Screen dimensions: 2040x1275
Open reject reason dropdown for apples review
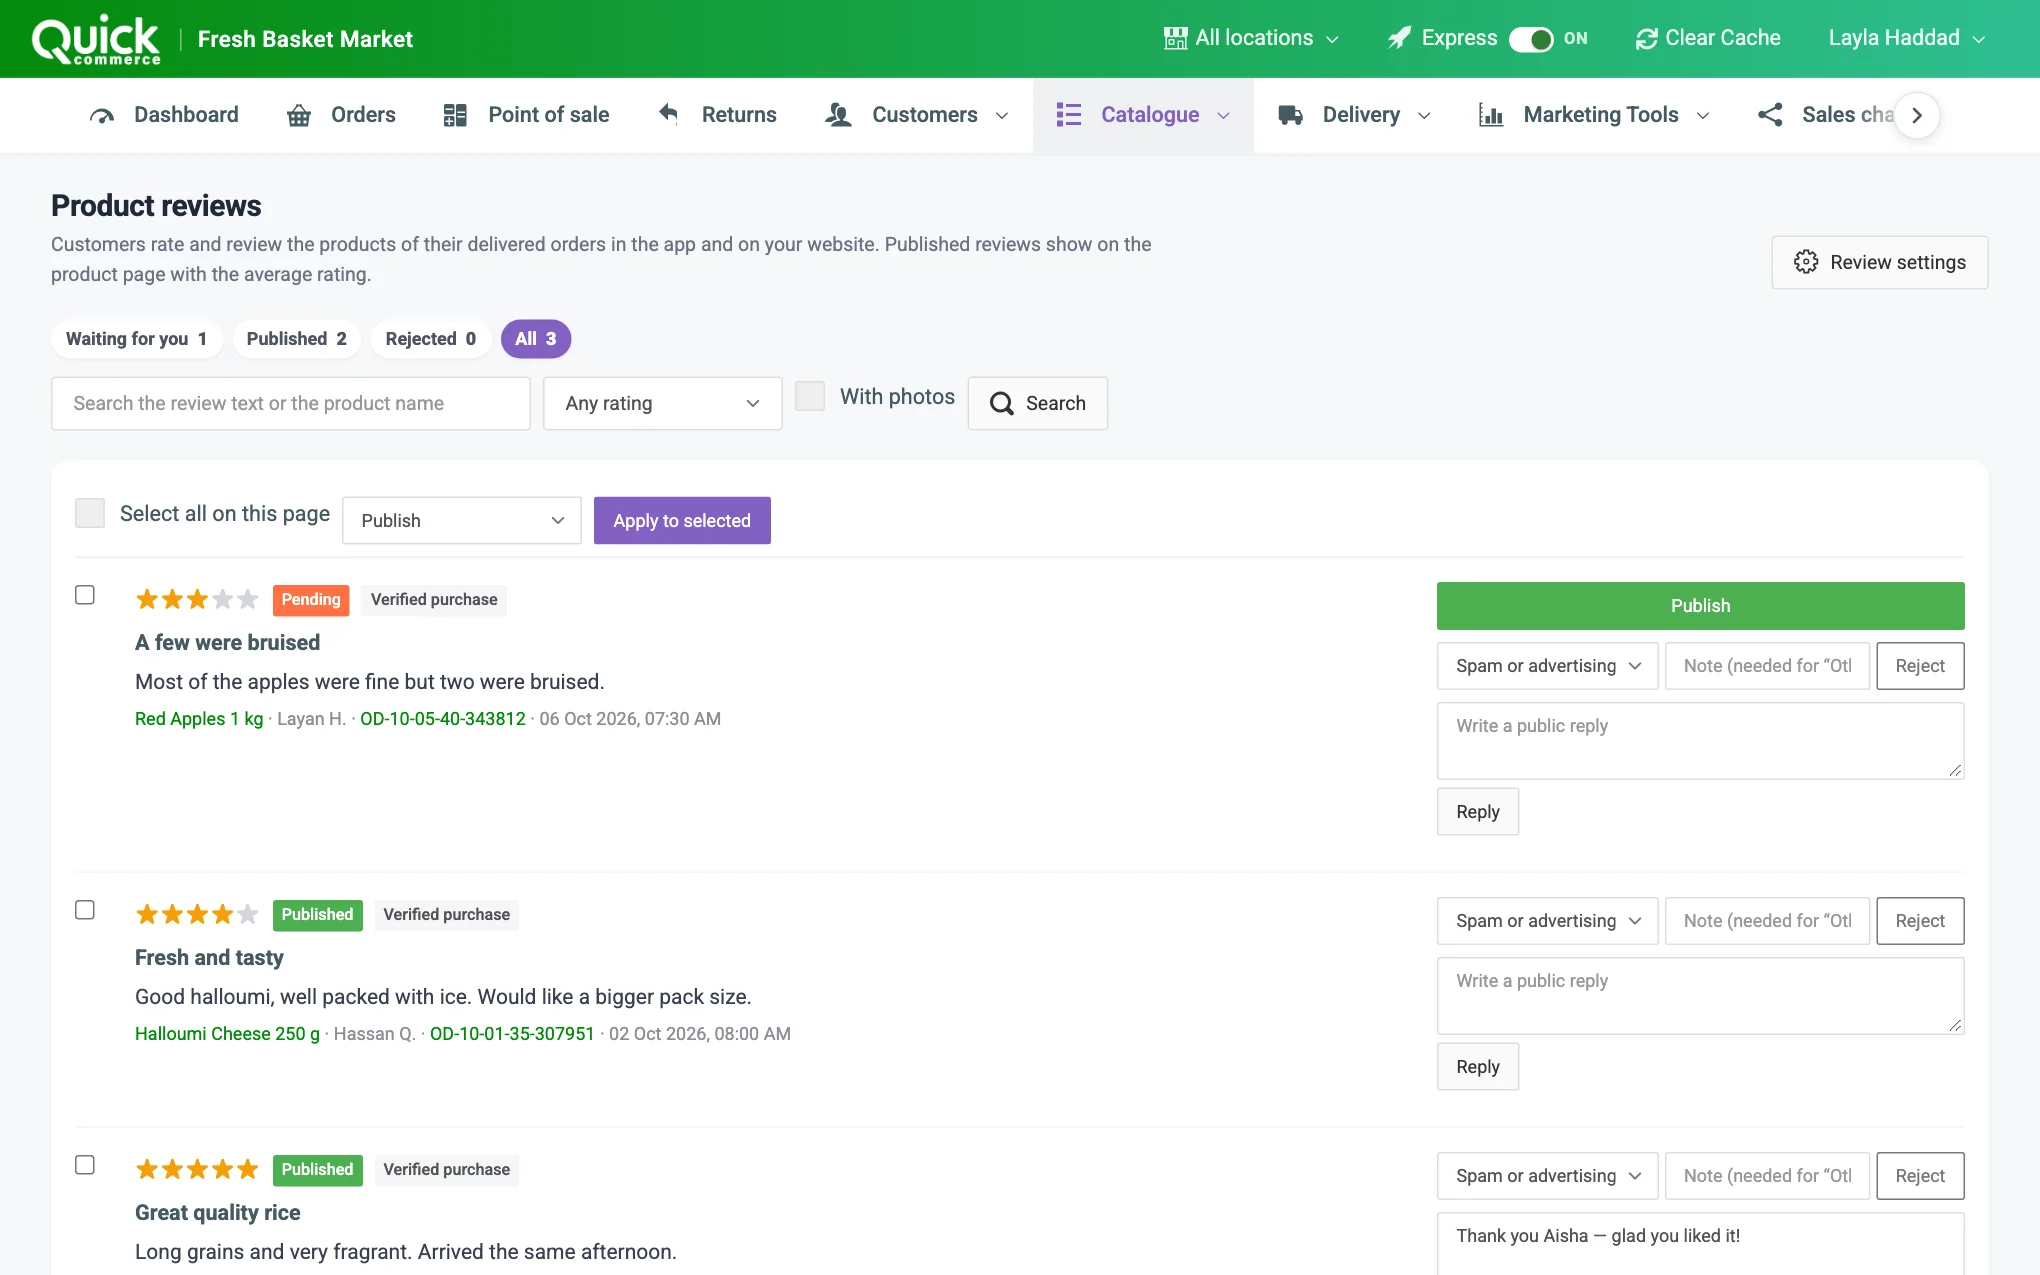(x=1548, y=666)
